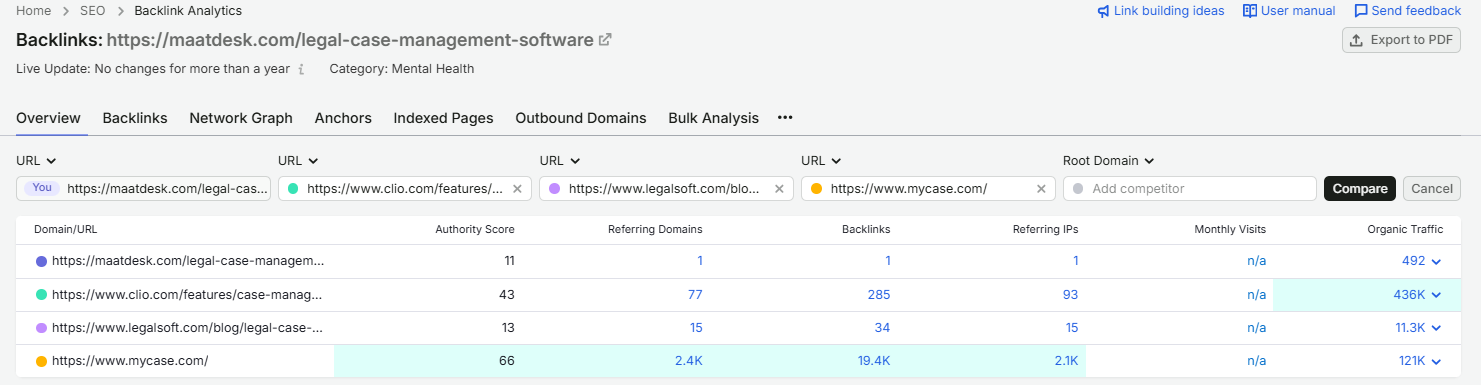The image size is (1481, 385).
Task: Click the Export to PDF button
Action: point(1401,40)
